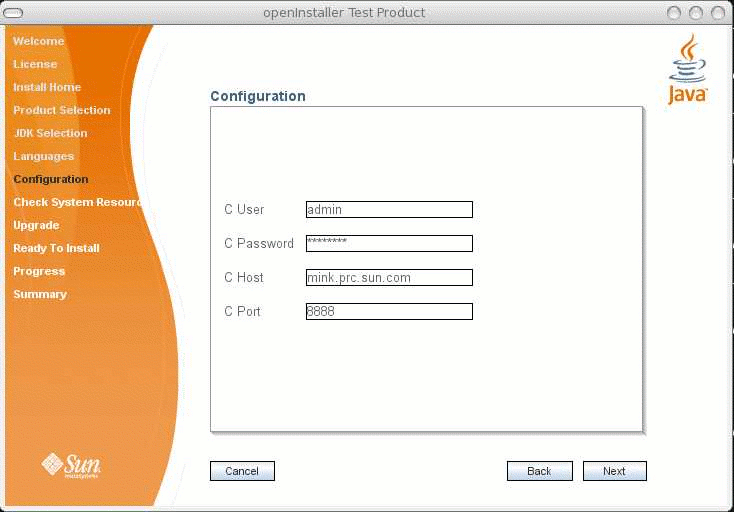Select Configuration step in sidebar

pyautogui.click(x=51, y=179)
